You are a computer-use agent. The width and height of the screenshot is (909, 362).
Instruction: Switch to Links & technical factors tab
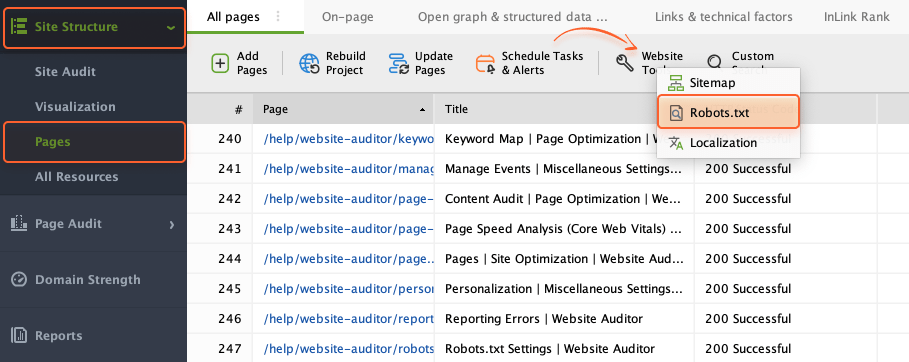pos(723,17)
